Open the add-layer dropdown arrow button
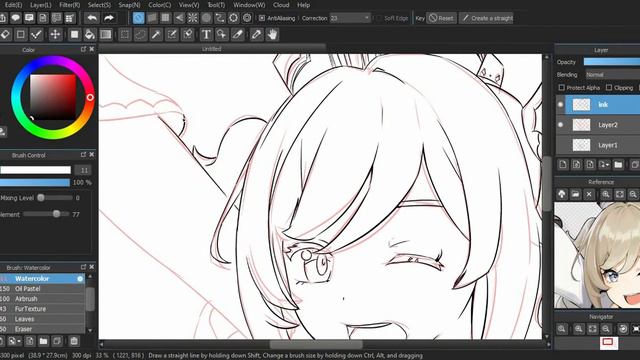This screenshot has width=640, height=360. pyautogui.click(x=604, y=165)
